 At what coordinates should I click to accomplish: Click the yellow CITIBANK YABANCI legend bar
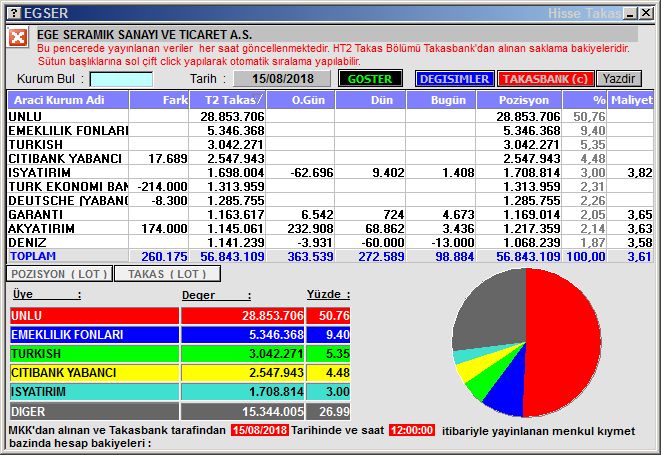pos(94,373)
